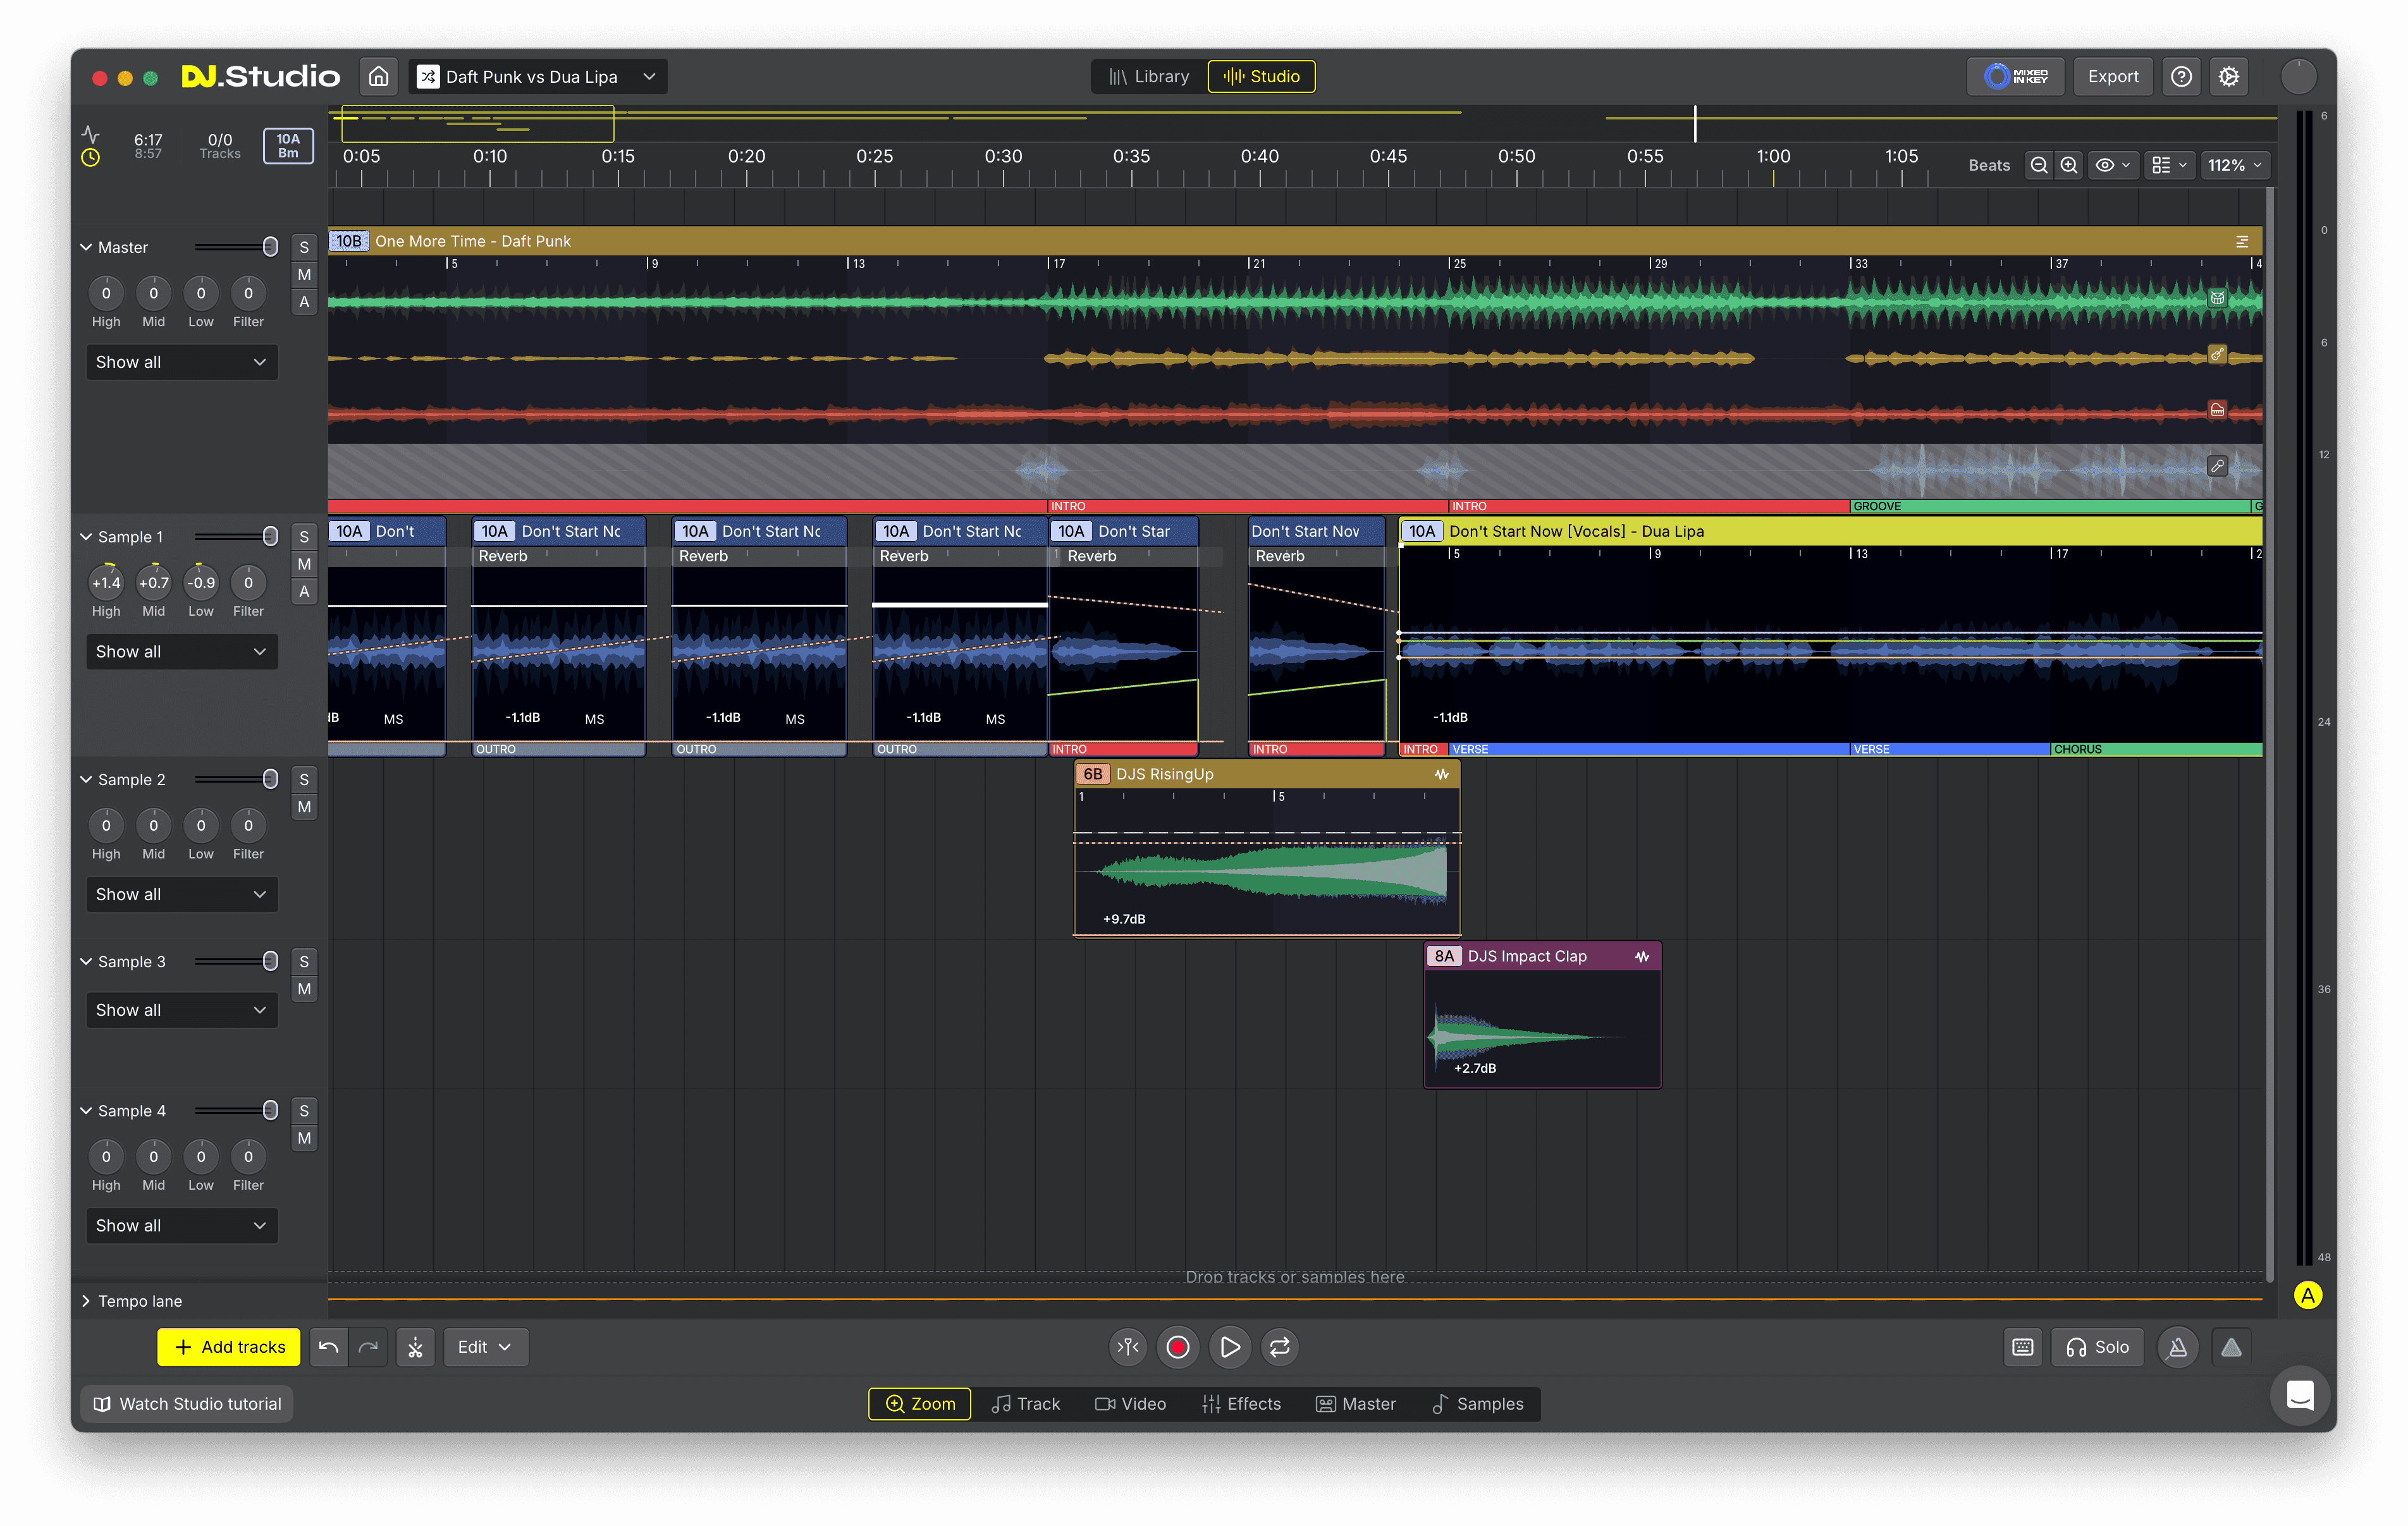Toggle automation A on Sample 1

pyautogui.click(x=304, y=591)
